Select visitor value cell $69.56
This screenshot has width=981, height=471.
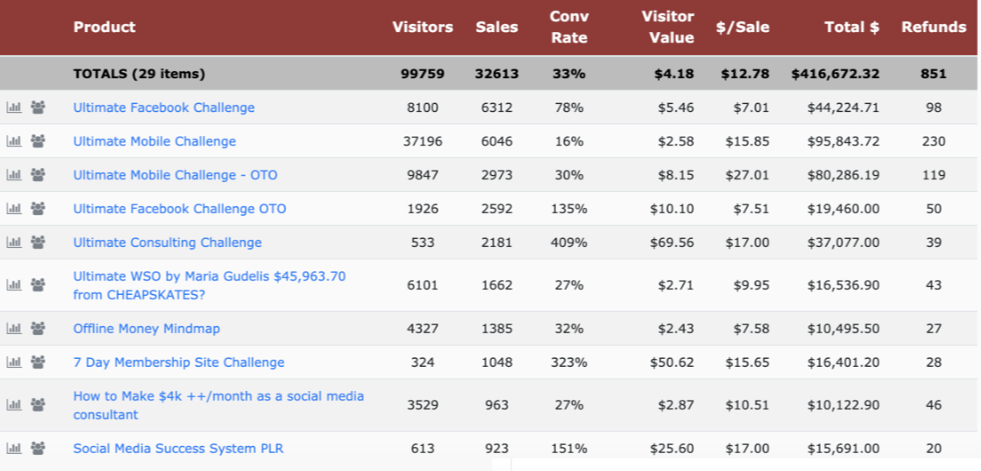point(673,243)
